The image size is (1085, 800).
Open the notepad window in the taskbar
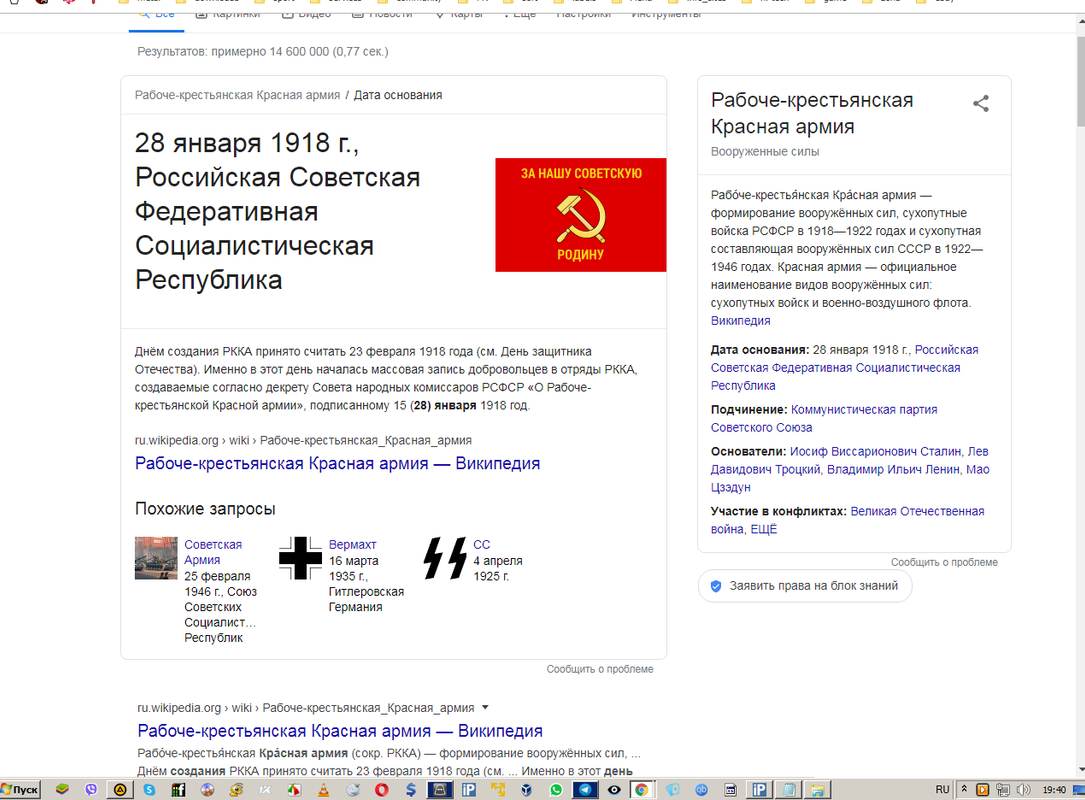pos(788,790)
